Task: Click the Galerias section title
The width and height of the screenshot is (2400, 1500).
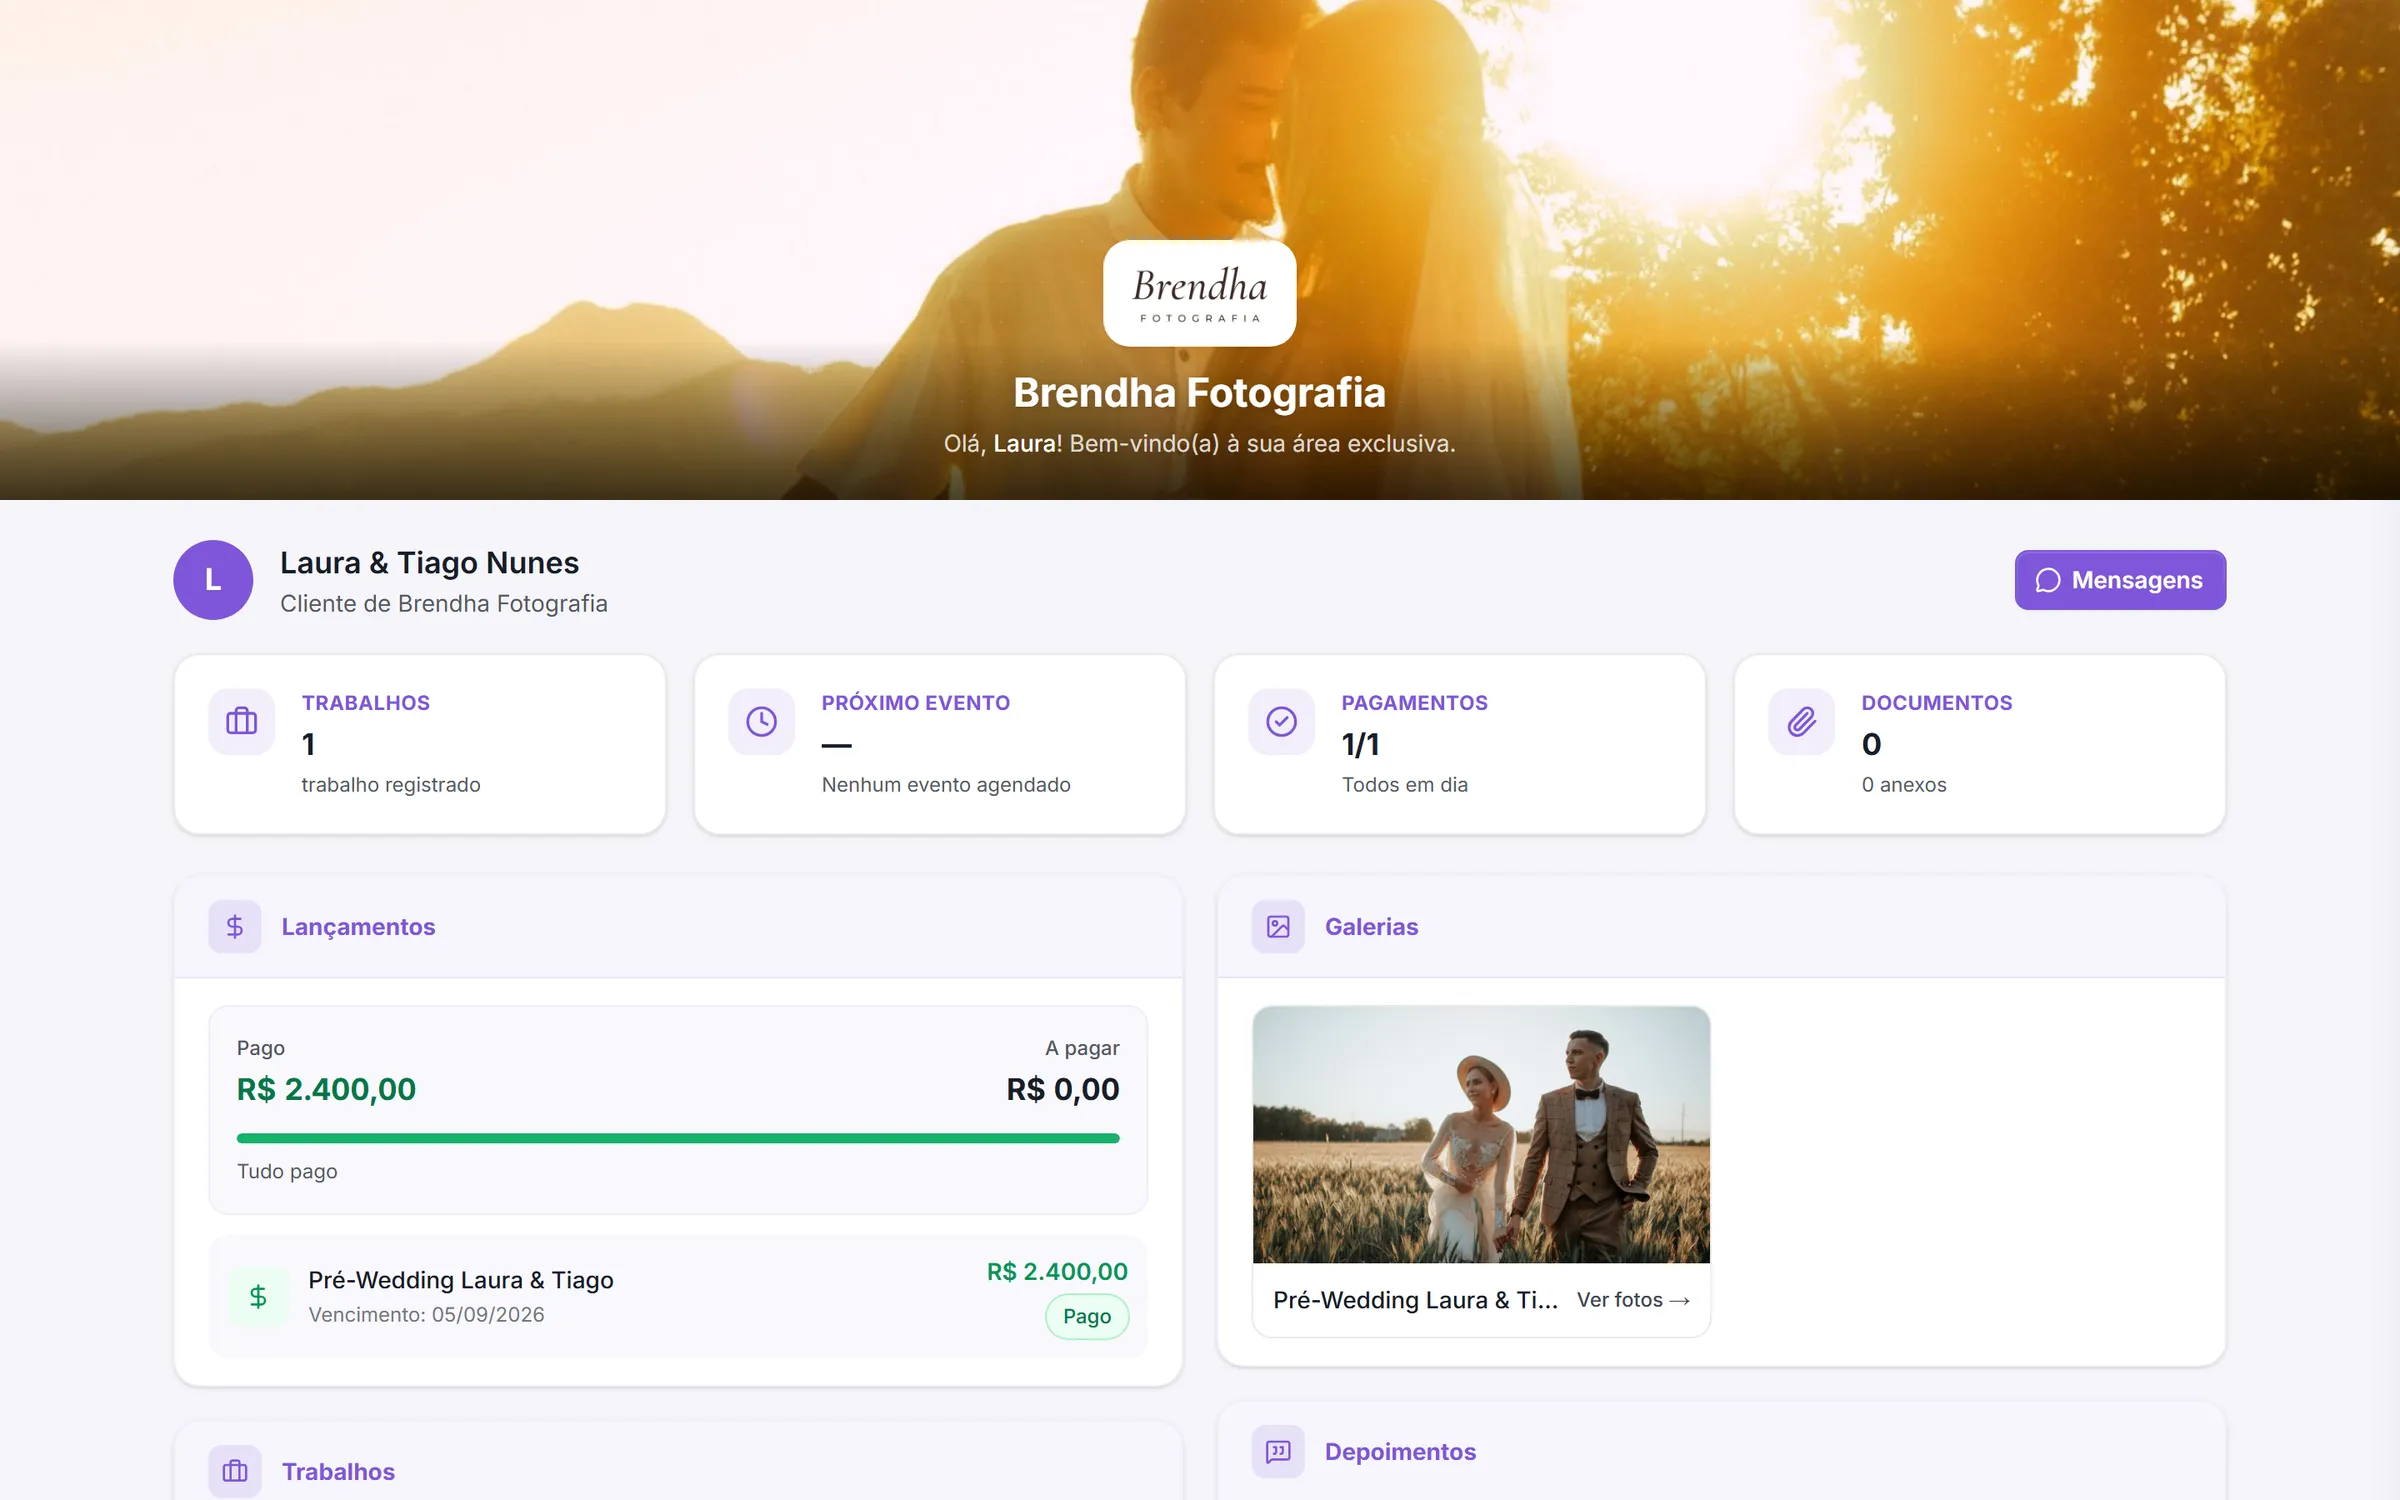Action: point(1371,927)
